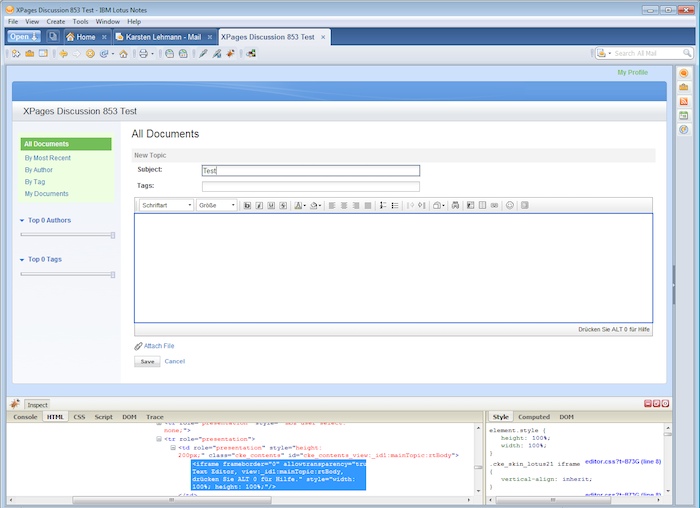Switch to the Computed style tab
The height and width of the screenshot is (508, 700).
click(x=533, y=417)
